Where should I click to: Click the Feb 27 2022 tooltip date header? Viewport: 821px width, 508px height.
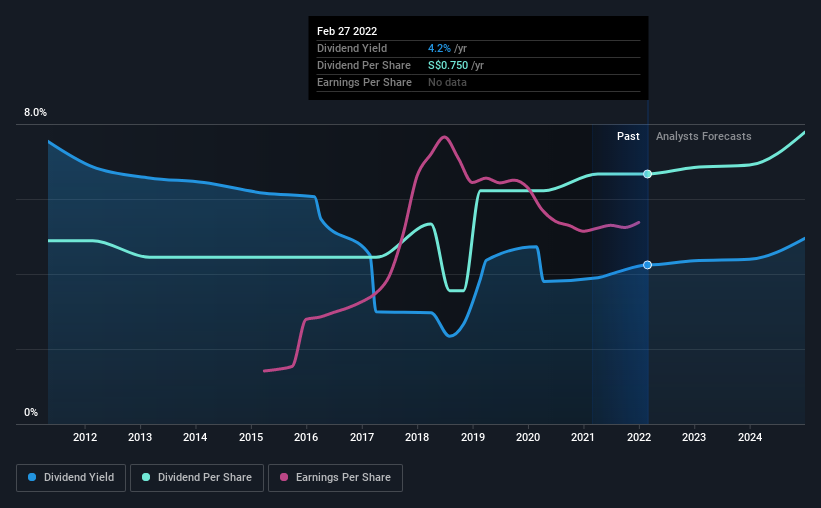(347, 31)
